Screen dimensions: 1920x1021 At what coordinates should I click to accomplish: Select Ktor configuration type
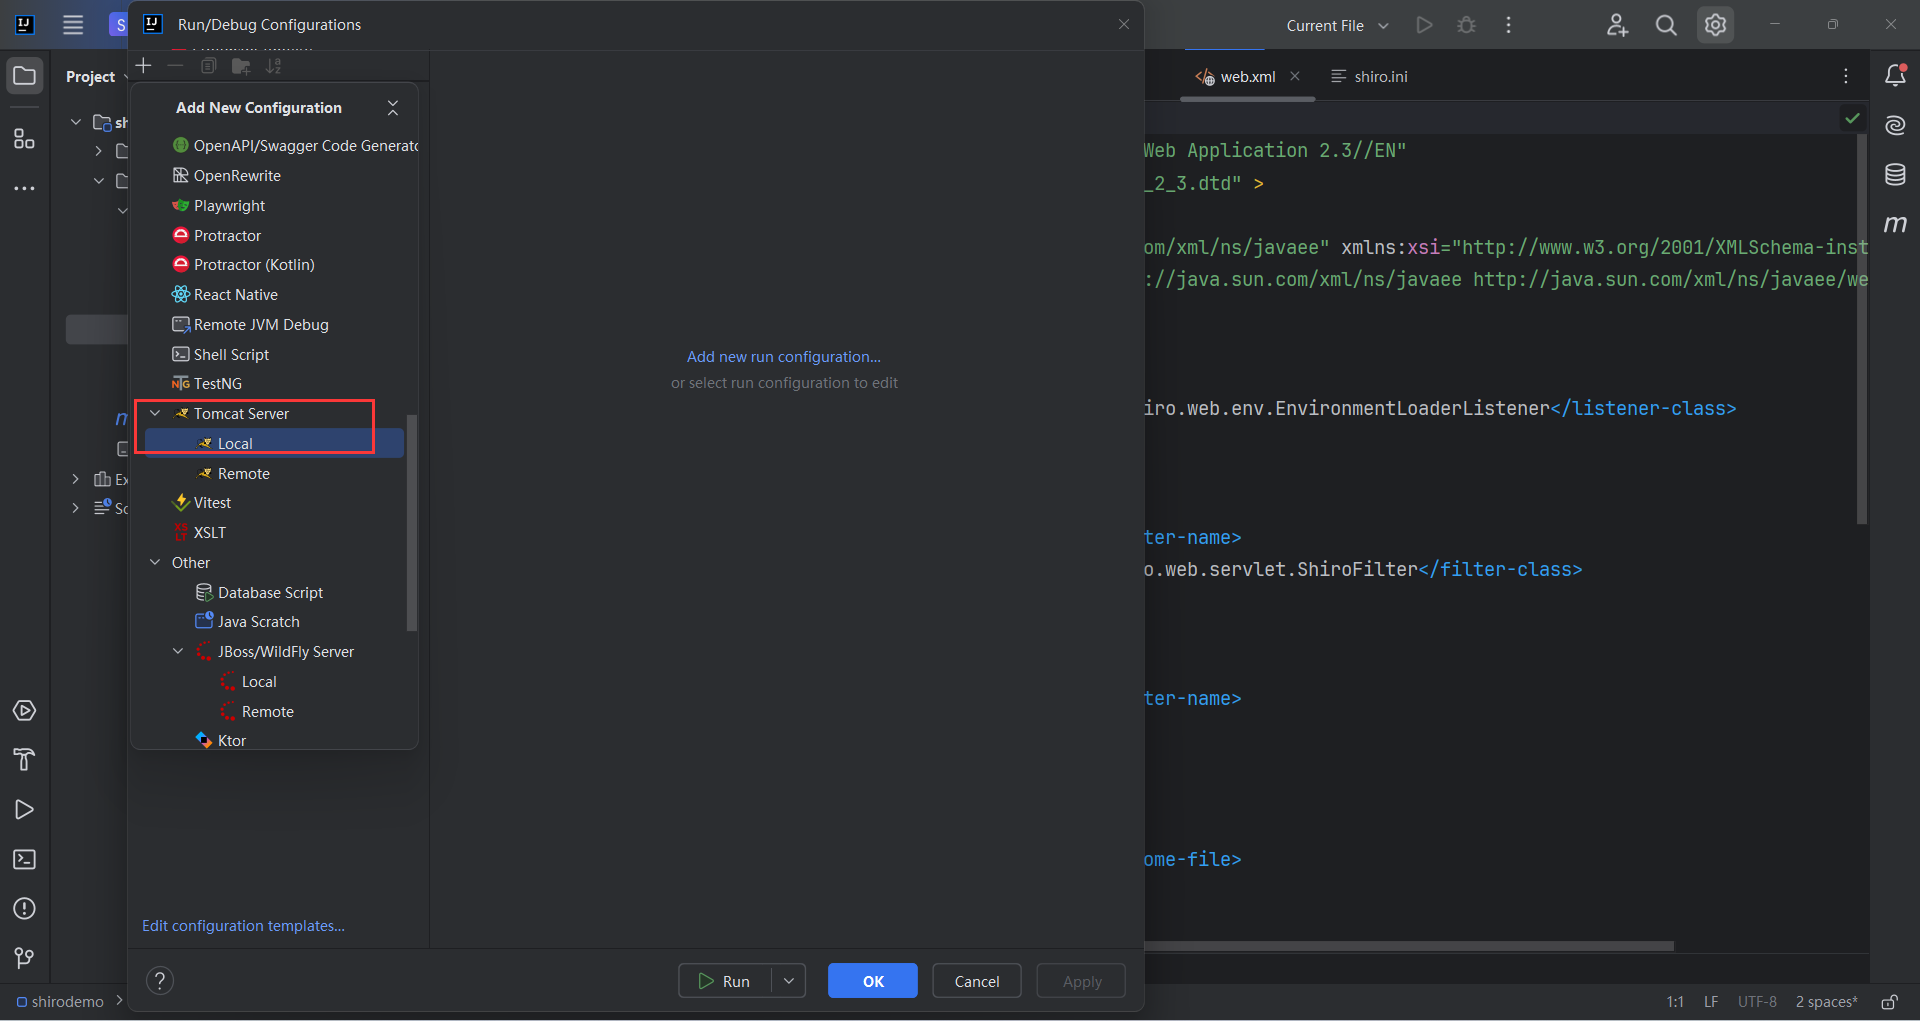(220, 741)
